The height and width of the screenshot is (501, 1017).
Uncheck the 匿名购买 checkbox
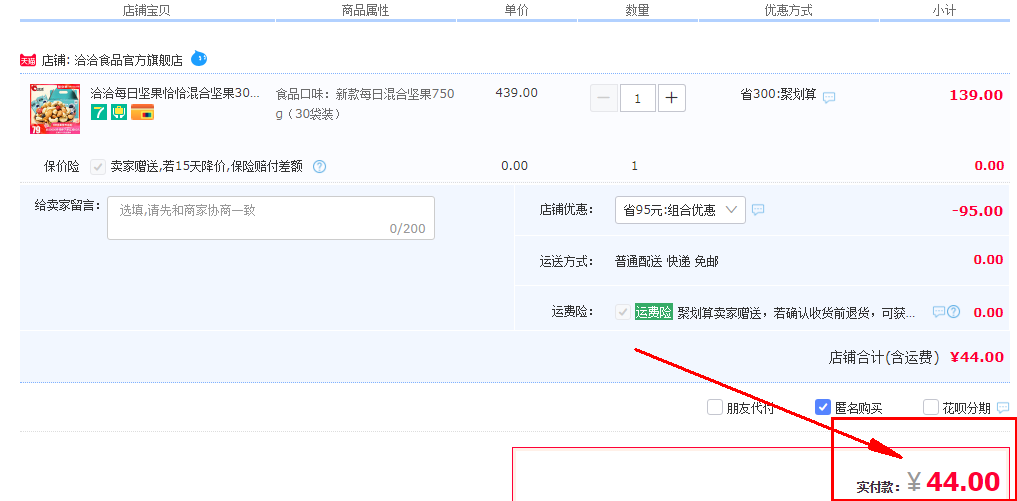822,408
